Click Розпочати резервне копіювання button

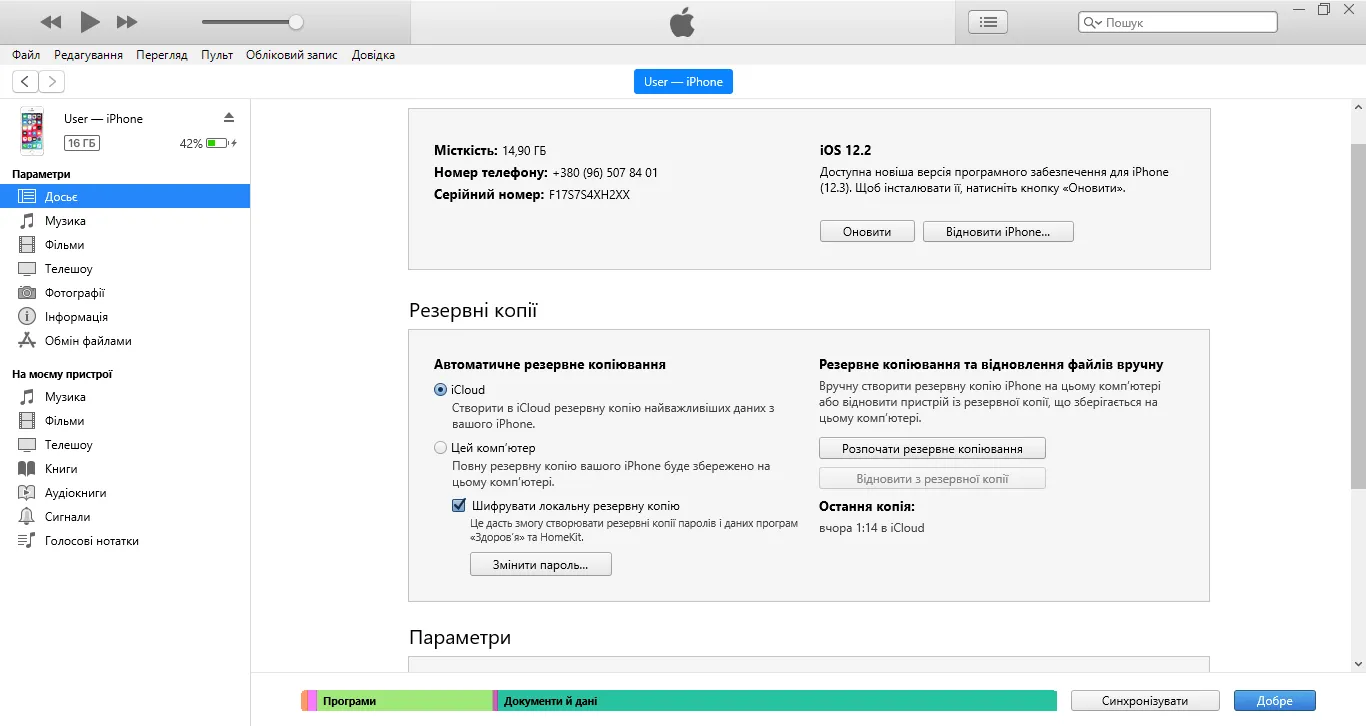pos(932,449)
